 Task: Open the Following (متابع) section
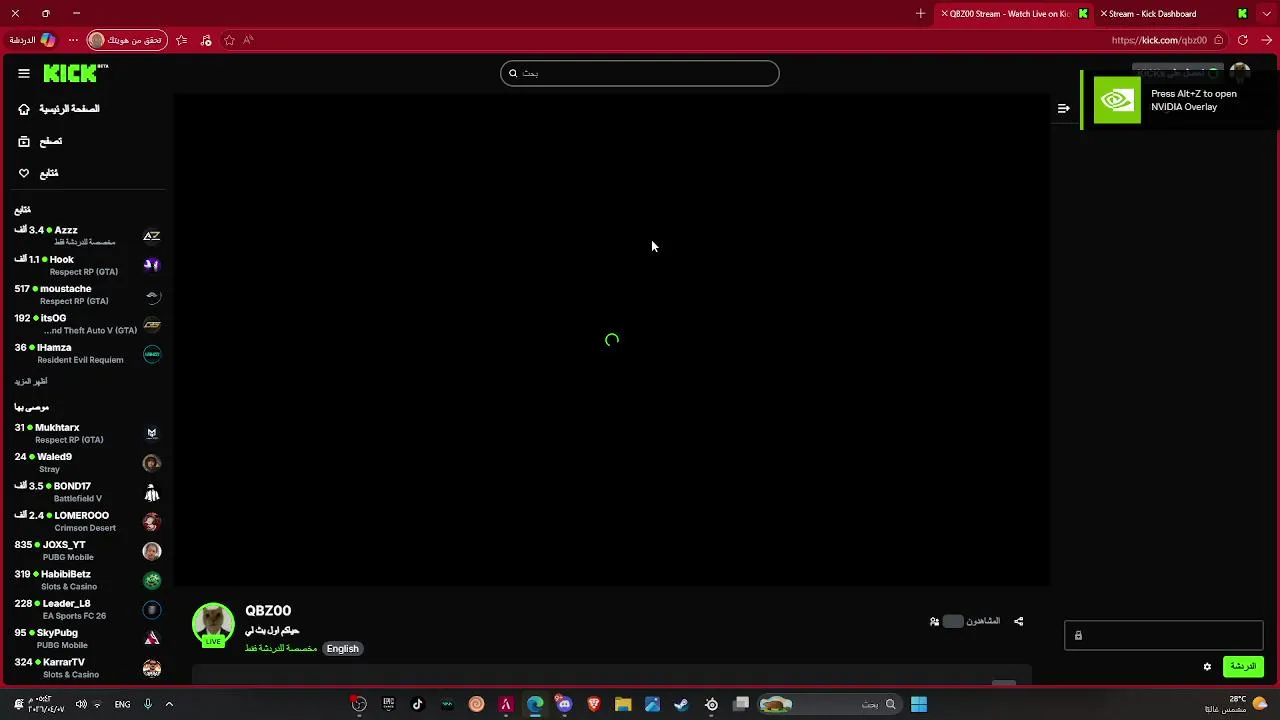click(38, 173)
